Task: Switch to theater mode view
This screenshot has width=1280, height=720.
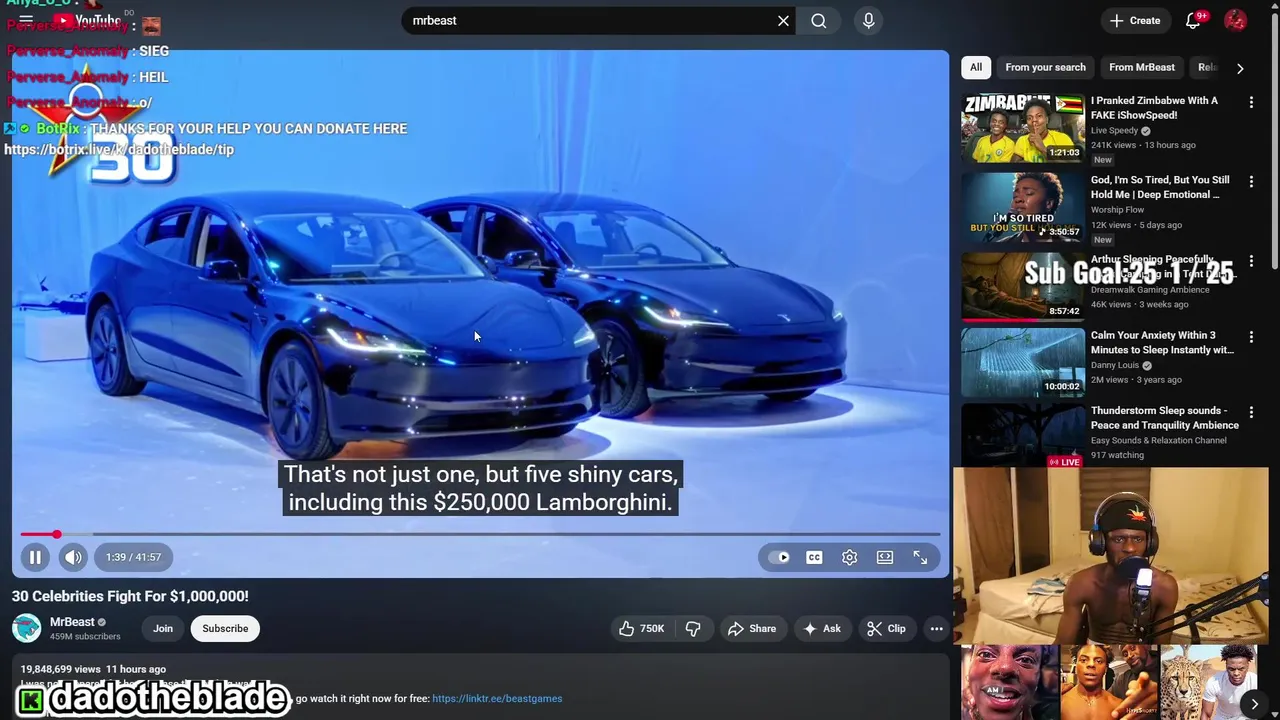Action: coord(885,557)
